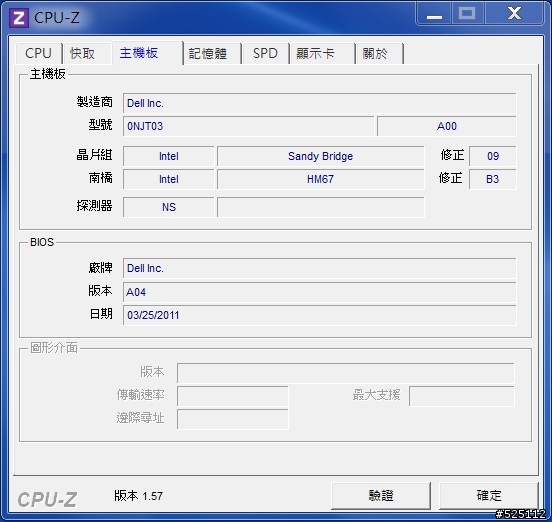This screenshot has width=552, height=522.
Task: Click the 日期 label in BIOS
Action: pos(101,314)
